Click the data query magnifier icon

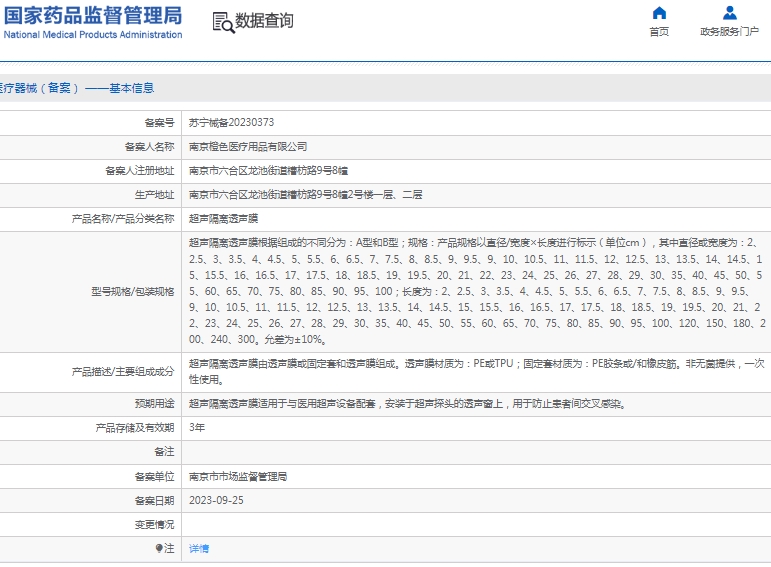pos(223,23)
